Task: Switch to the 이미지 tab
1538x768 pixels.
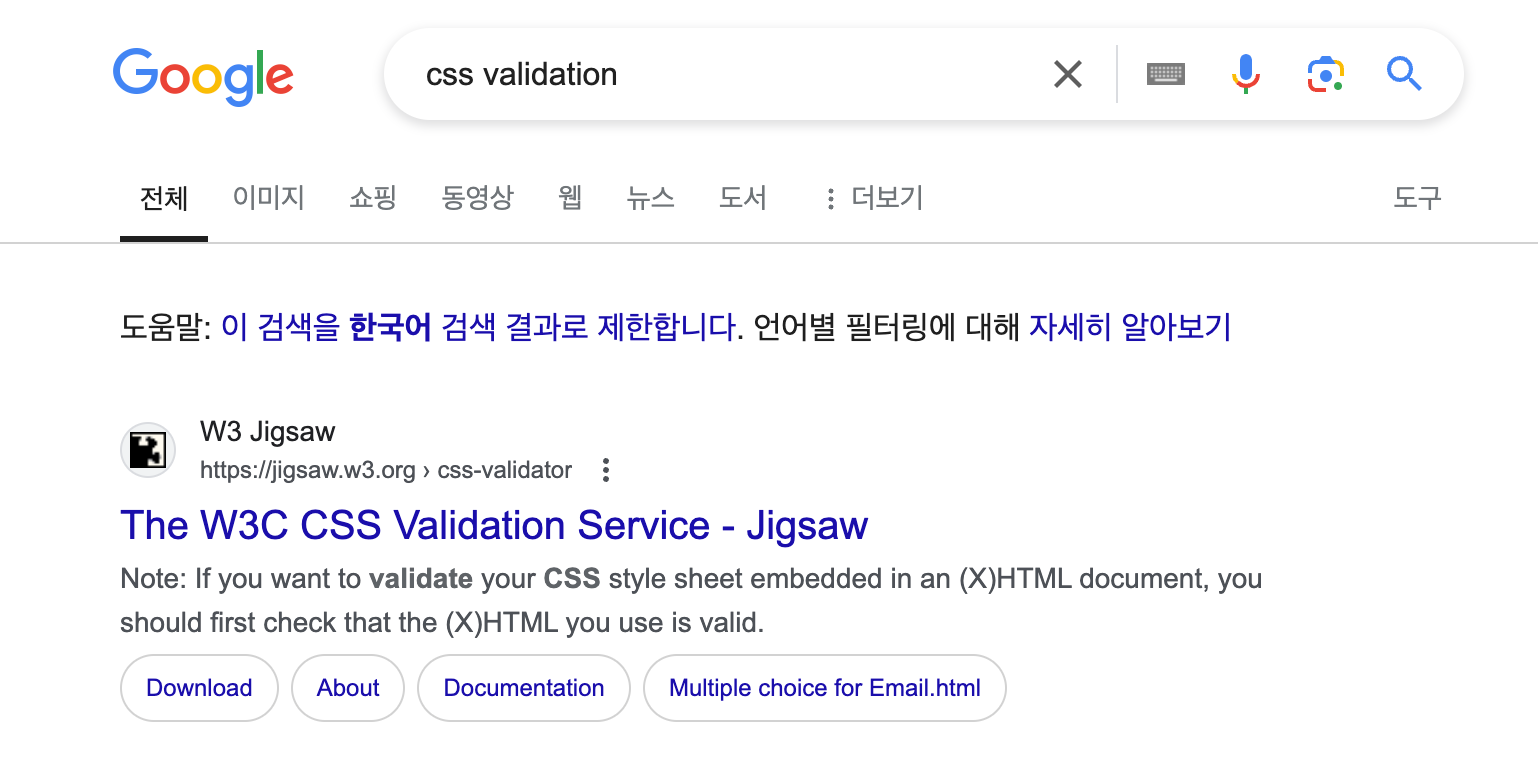Action: click(x=268, y=198)
